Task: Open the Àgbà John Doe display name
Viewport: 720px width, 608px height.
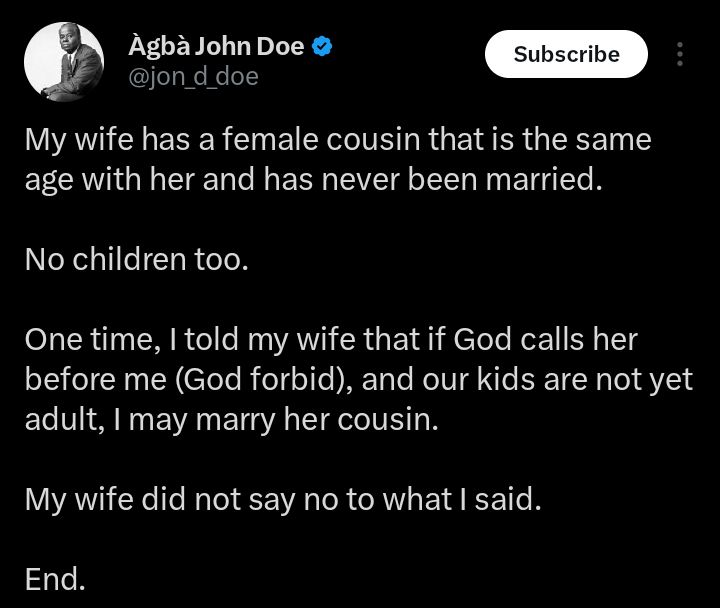Action: click(216, 46)
